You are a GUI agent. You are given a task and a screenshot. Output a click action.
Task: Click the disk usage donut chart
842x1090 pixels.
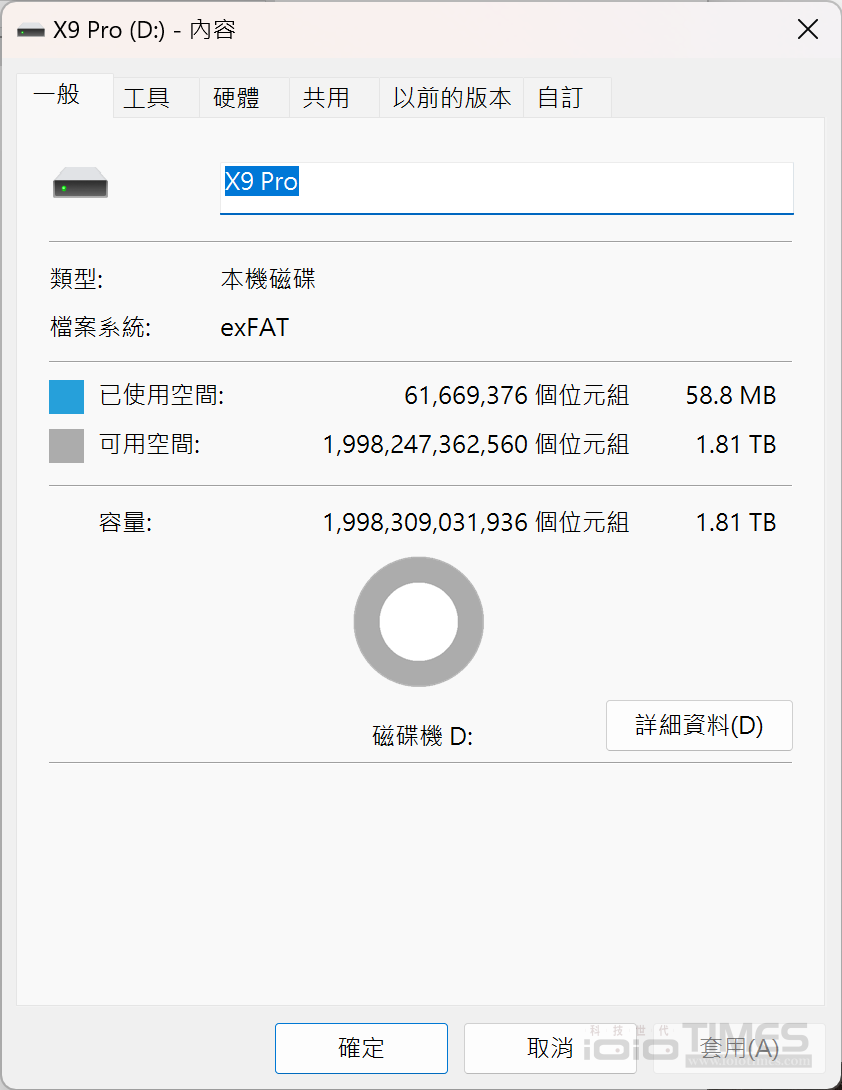pos(419,622)
